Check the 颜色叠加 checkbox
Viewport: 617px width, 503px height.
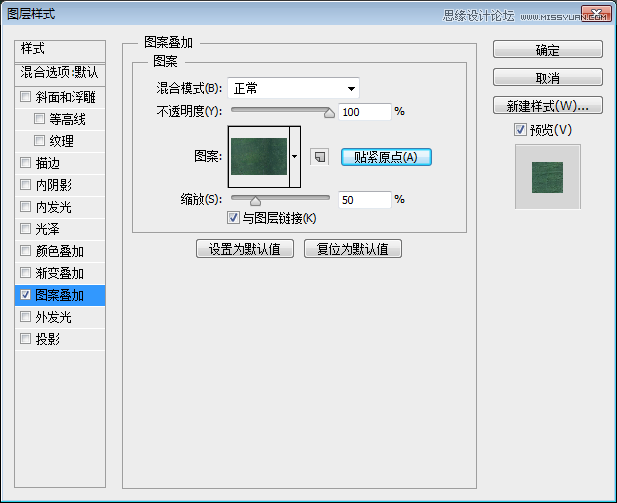(x=26, y=251)
